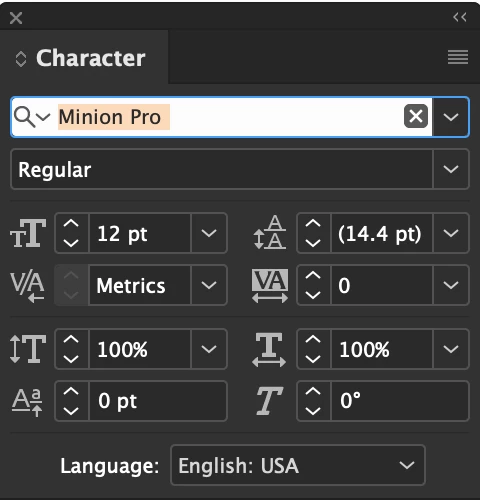Decrease baseline shift with down stepper
480x500 pixels.
[x=71, y=411]
